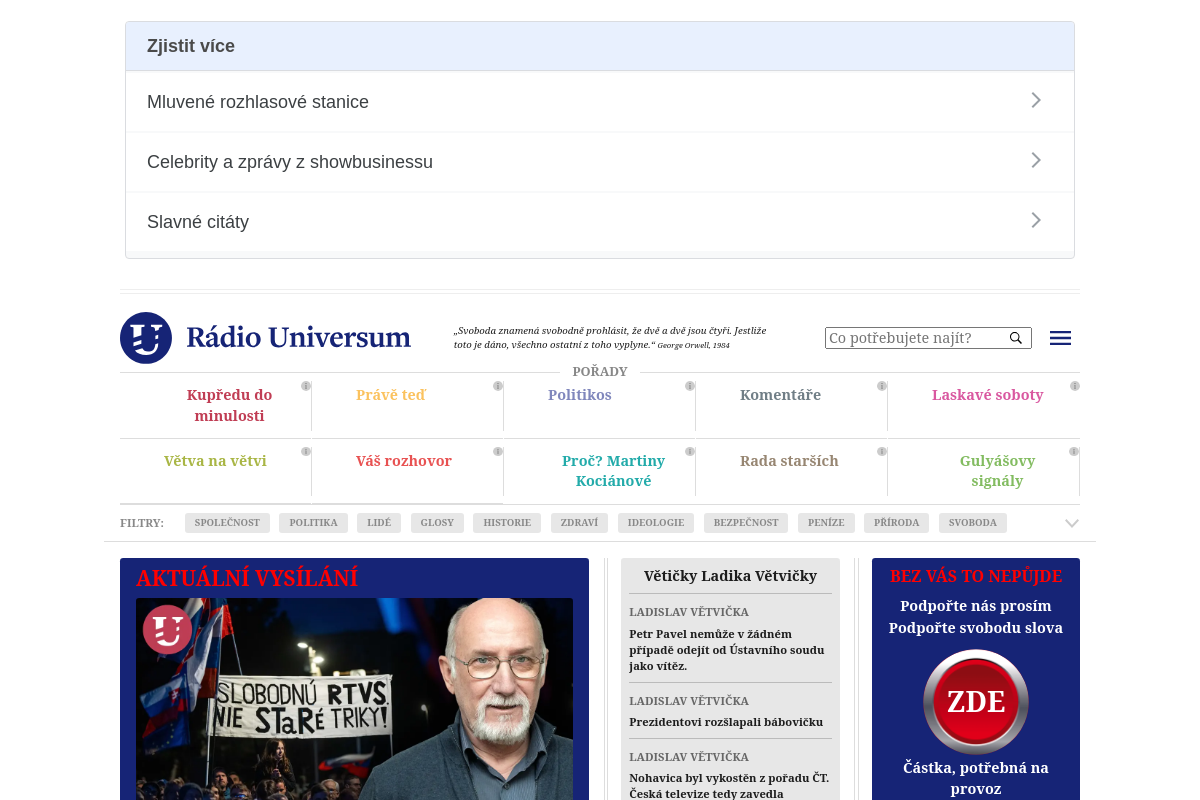Open Politikos program
Screen dimensions: 1200x800
[579, 395]
